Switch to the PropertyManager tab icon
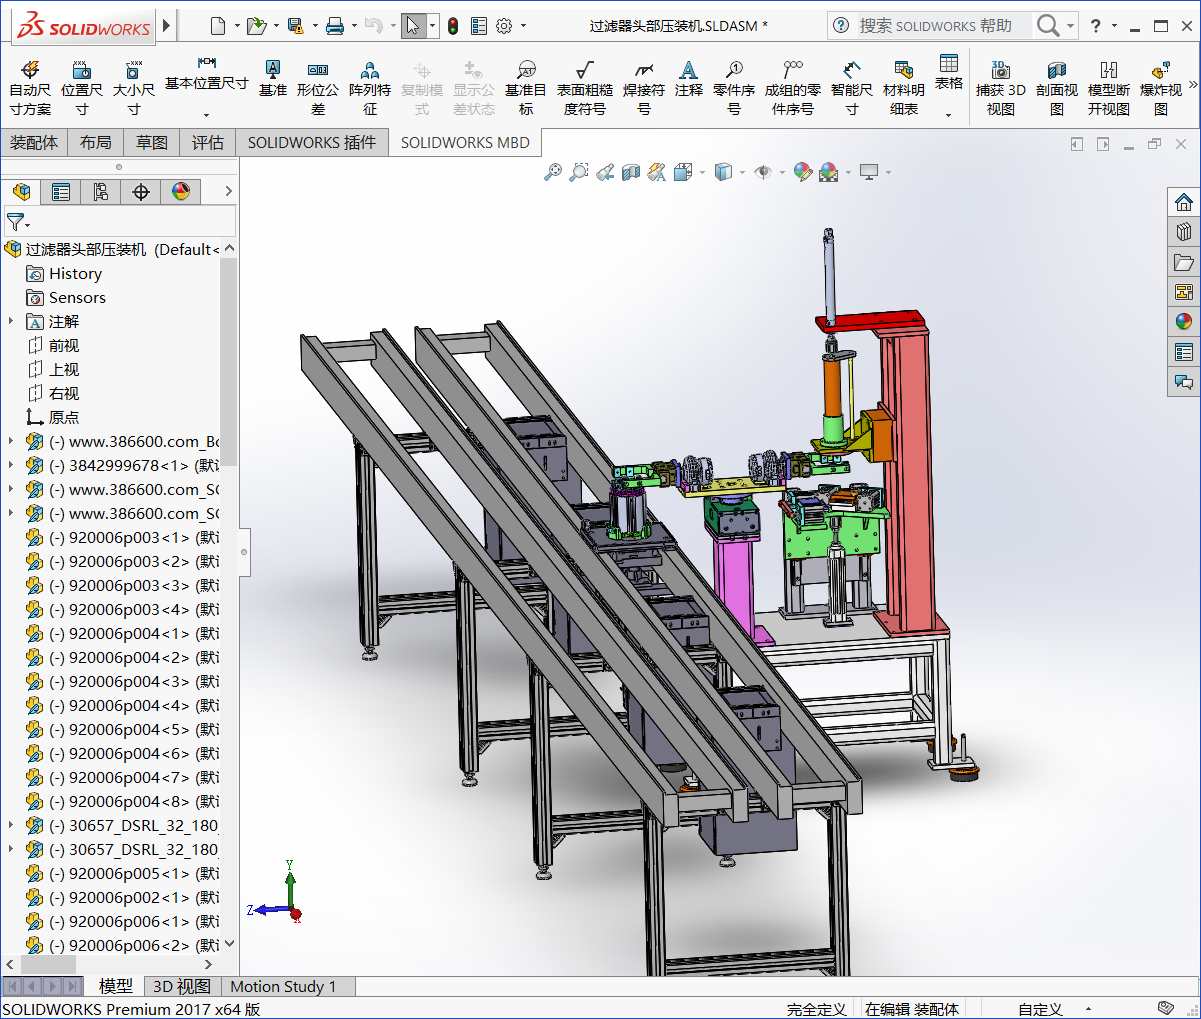 [x=61, y=191]
